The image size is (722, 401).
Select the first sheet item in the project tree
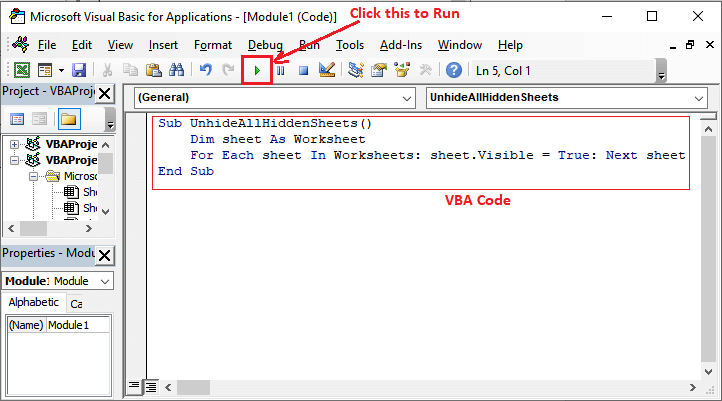coord(80,192)
